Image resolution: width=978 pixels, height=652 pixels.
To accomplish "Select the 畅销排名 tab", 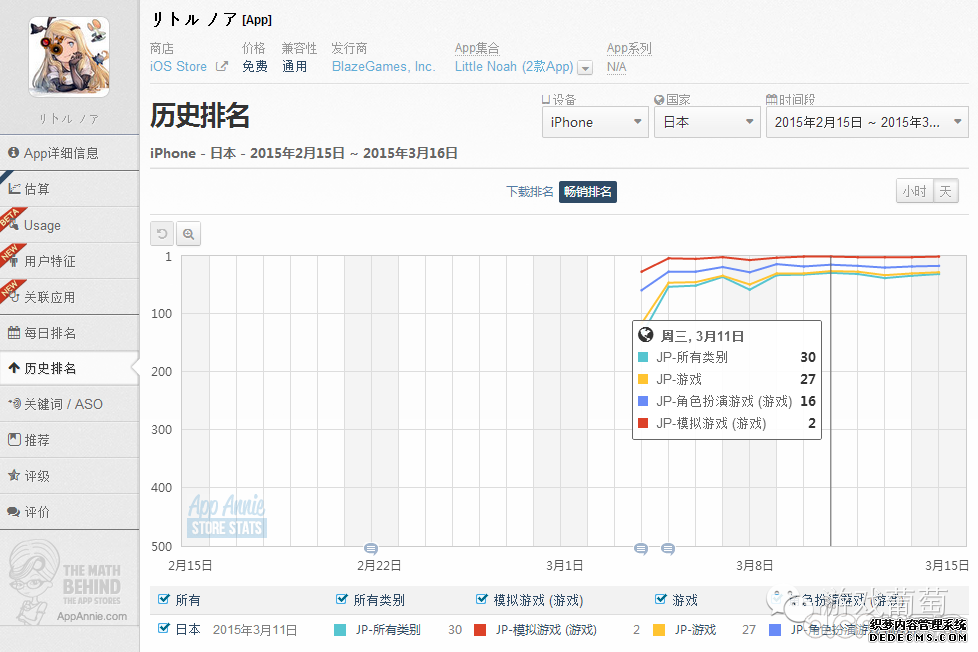I will tap(588, 192).
